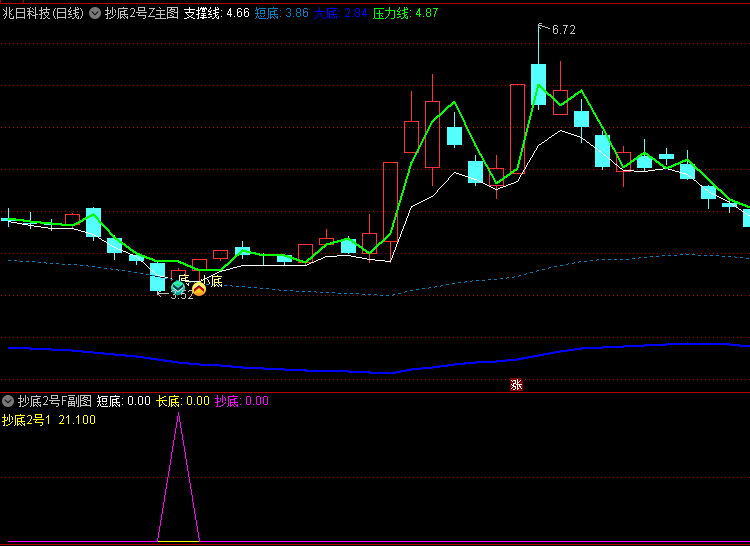This screenshot has width=750, height=546.
Task: Click the 支撑线: 4.66 readout
Action: pyautogui.click(x=217, y=13)
